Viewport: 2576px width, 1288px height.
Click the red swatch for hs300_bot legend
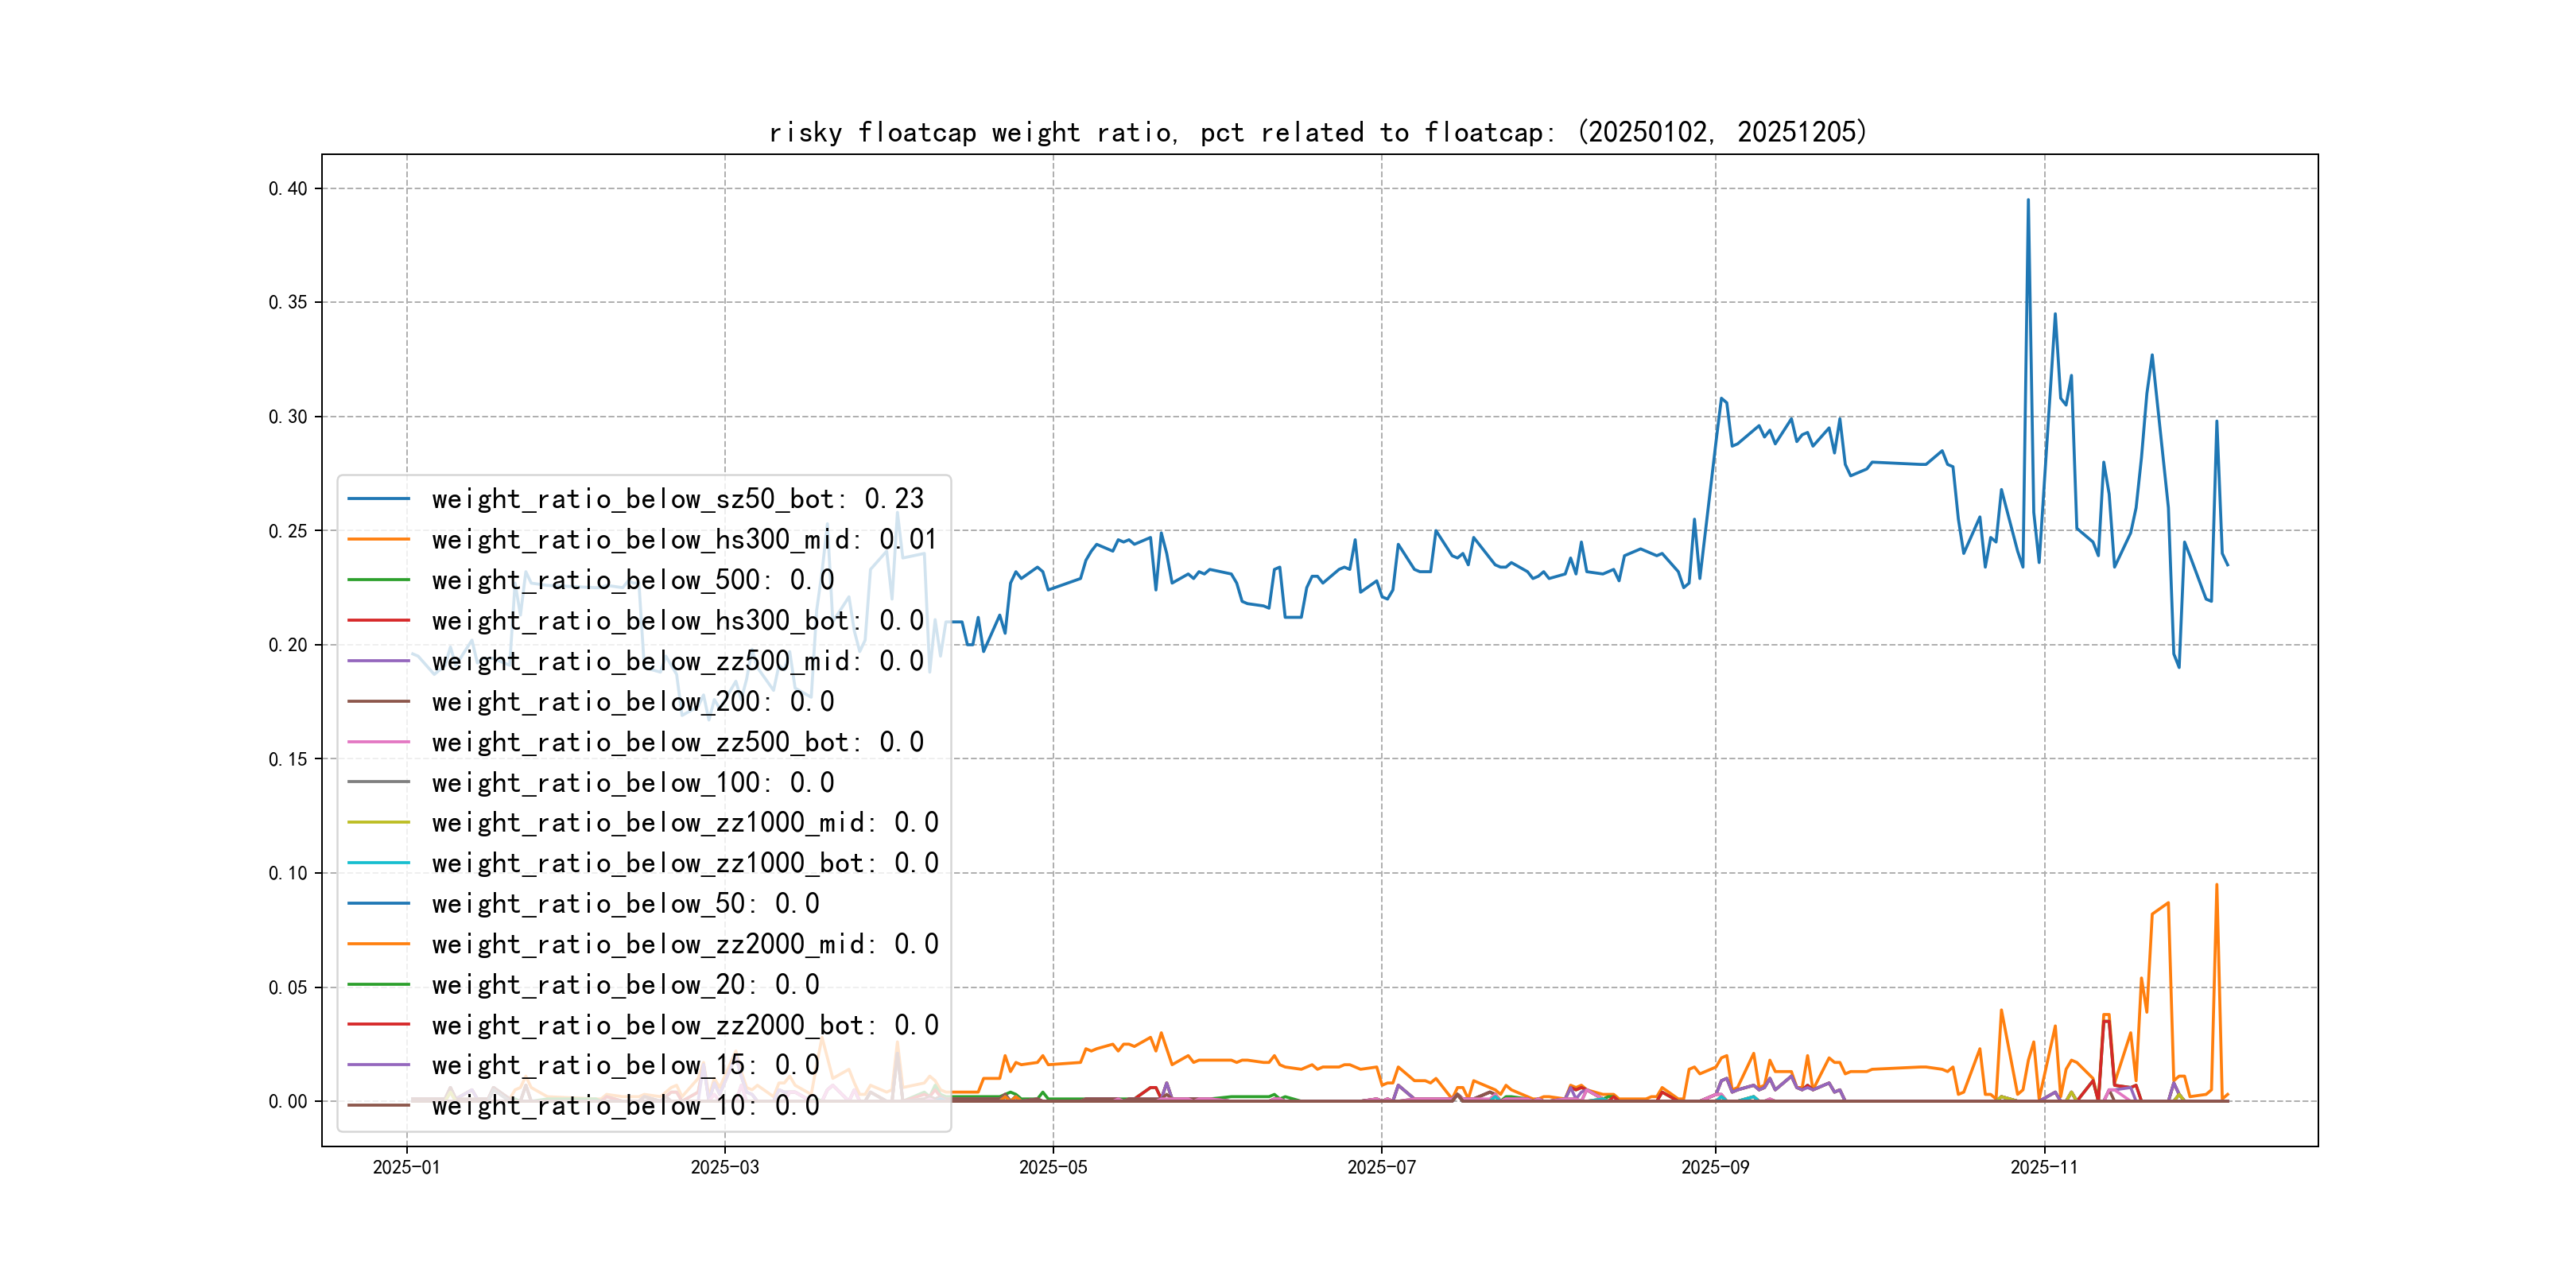(x=378, y=621)
